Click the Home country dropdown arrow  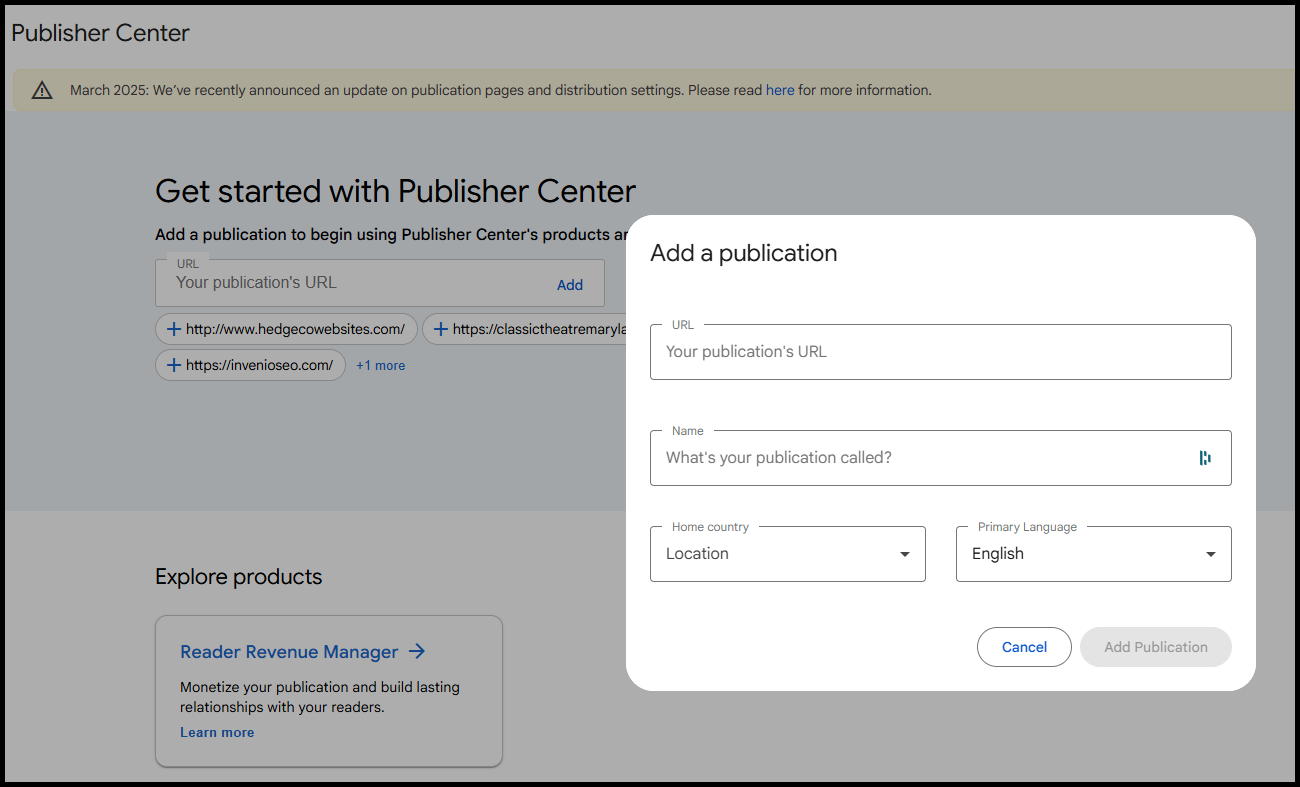[904, 554]
